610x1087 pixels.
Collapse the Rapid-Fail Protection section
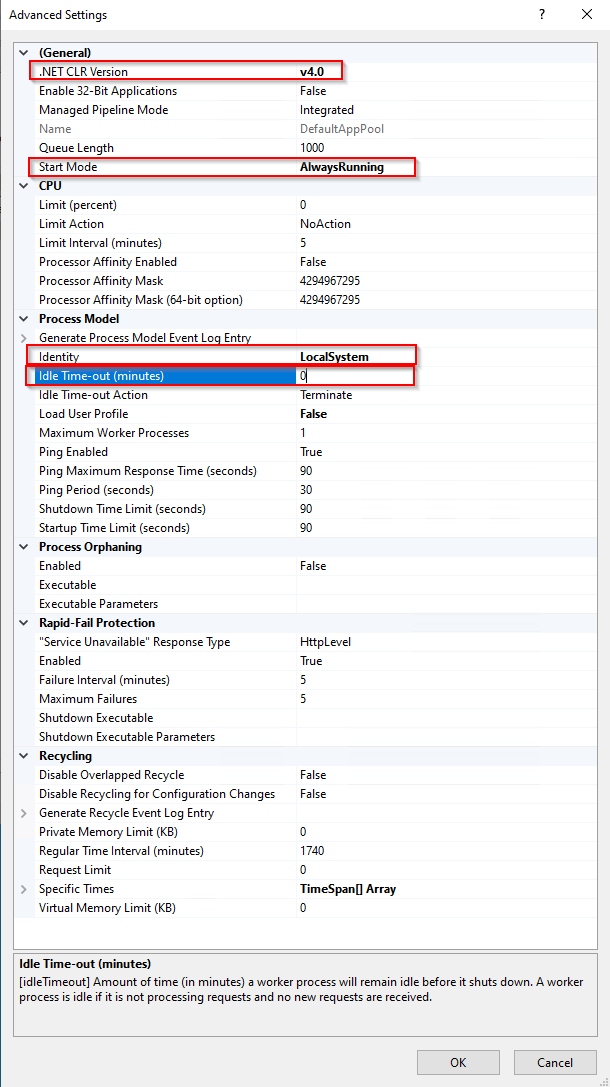(24, 623)
